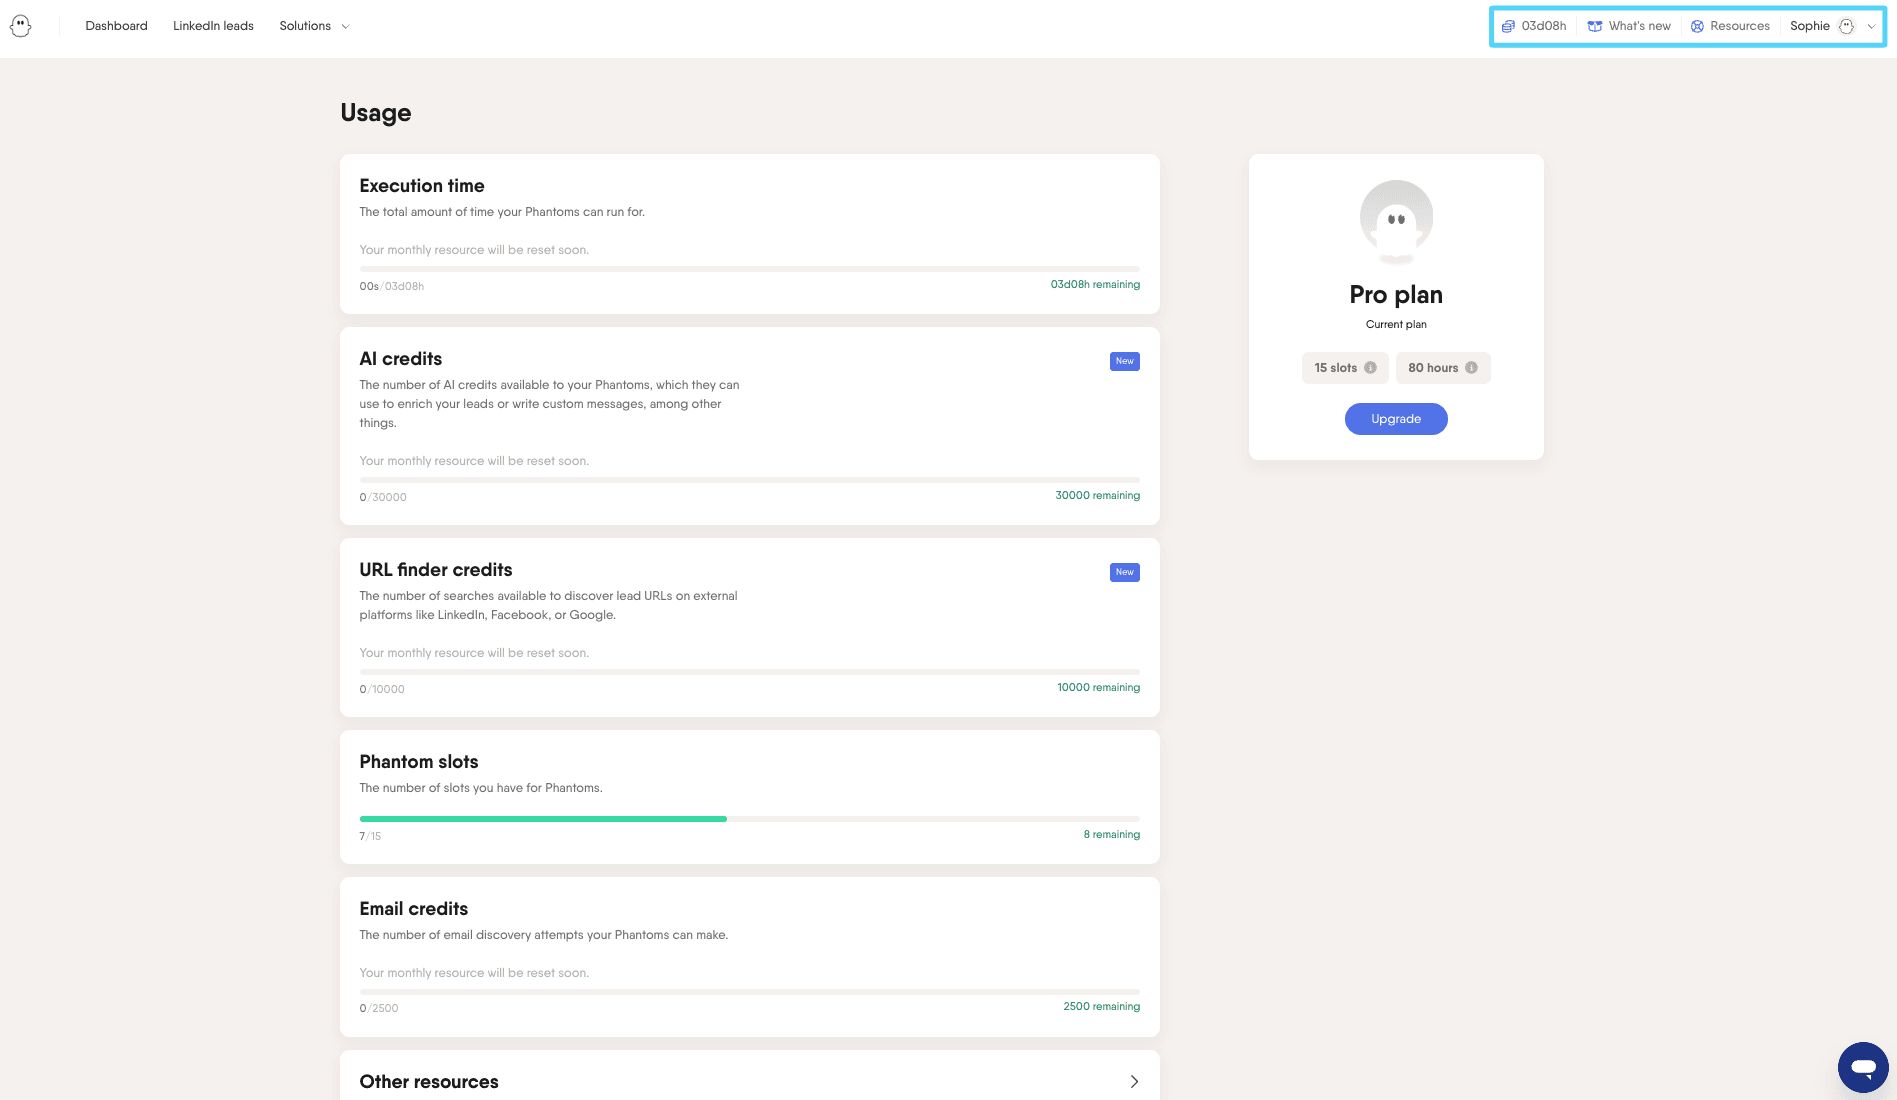Click the What's new gift icon

1595,26
